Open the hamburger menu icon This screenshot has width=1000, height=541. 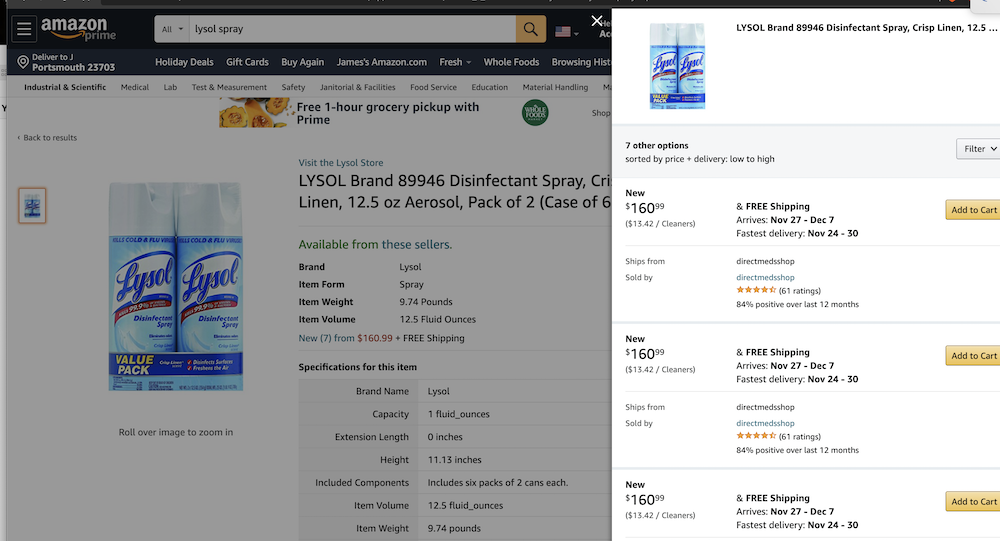pos(25,29)
